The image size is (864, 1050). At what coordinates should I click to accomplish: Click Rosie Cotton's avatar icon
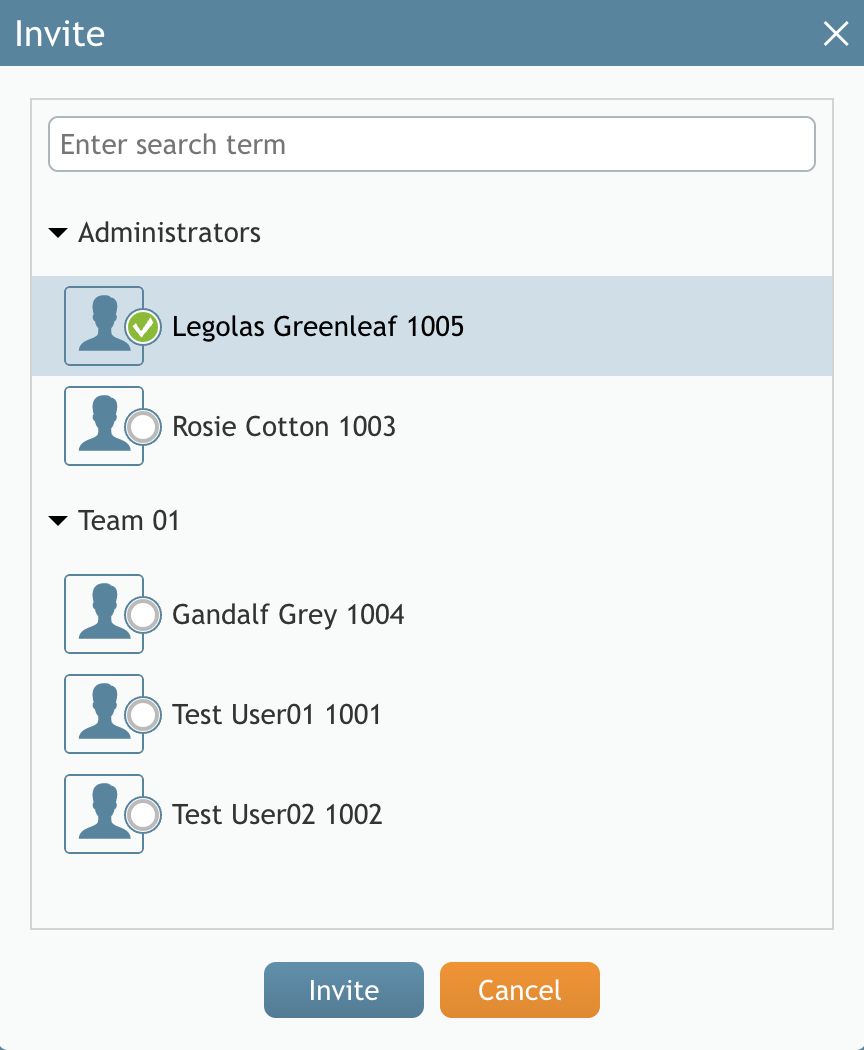pyautogui.click(x=104, y=426)
